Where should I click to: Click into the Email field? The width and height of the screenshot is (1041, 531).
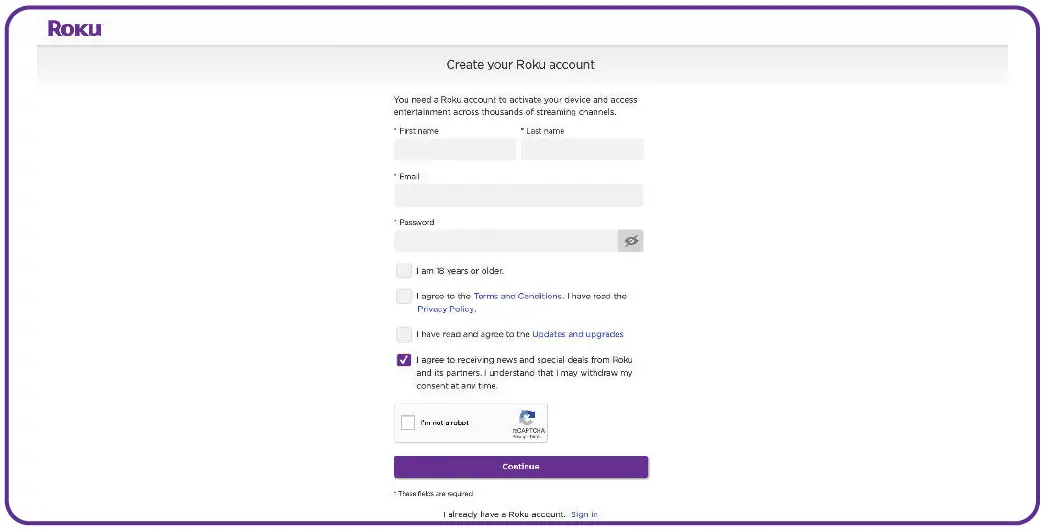tap(518, 195)
